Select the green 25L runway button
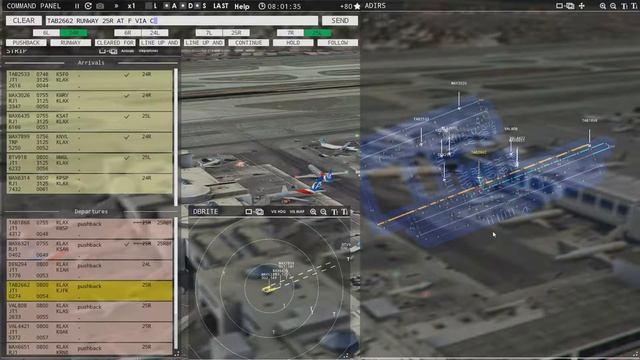The image size is (640, 360). pyautogui.click(x=318, y=33)
